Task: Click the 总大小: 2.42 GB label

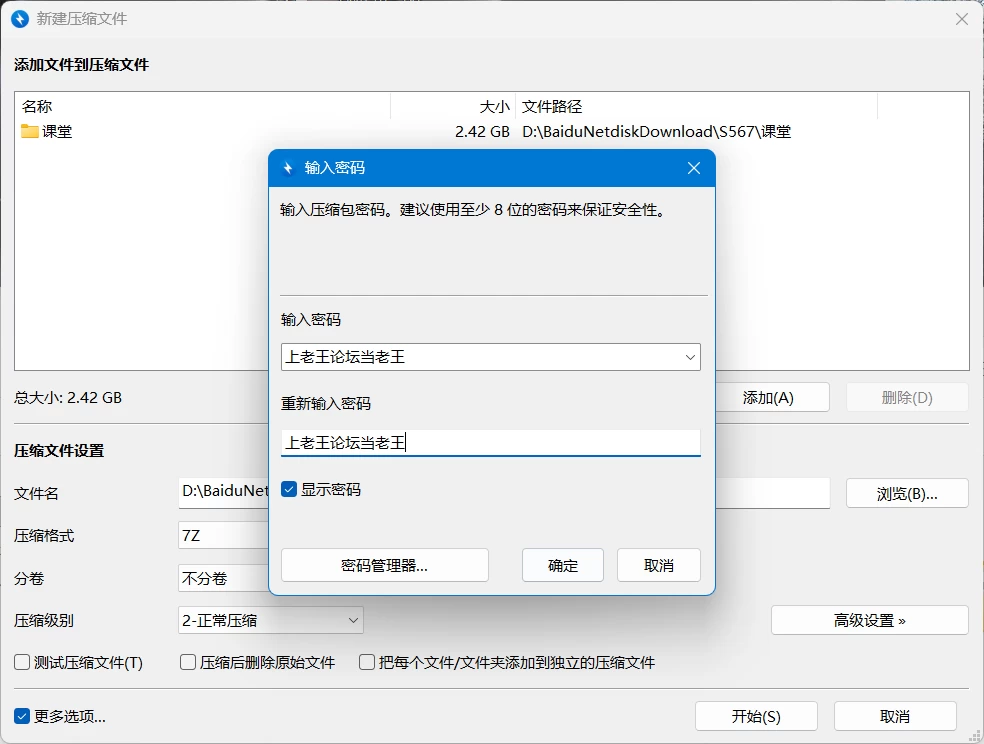Action: click(x=68, y=398)
